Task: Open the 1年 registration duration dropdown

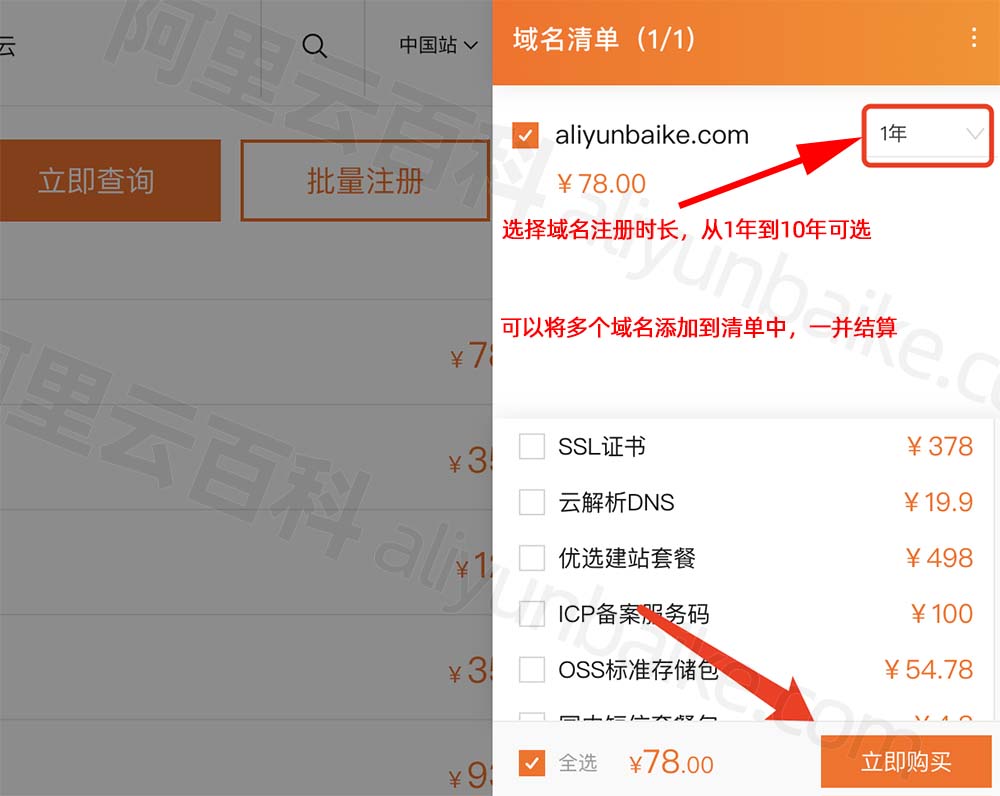Action: click(x=928, y=136)
